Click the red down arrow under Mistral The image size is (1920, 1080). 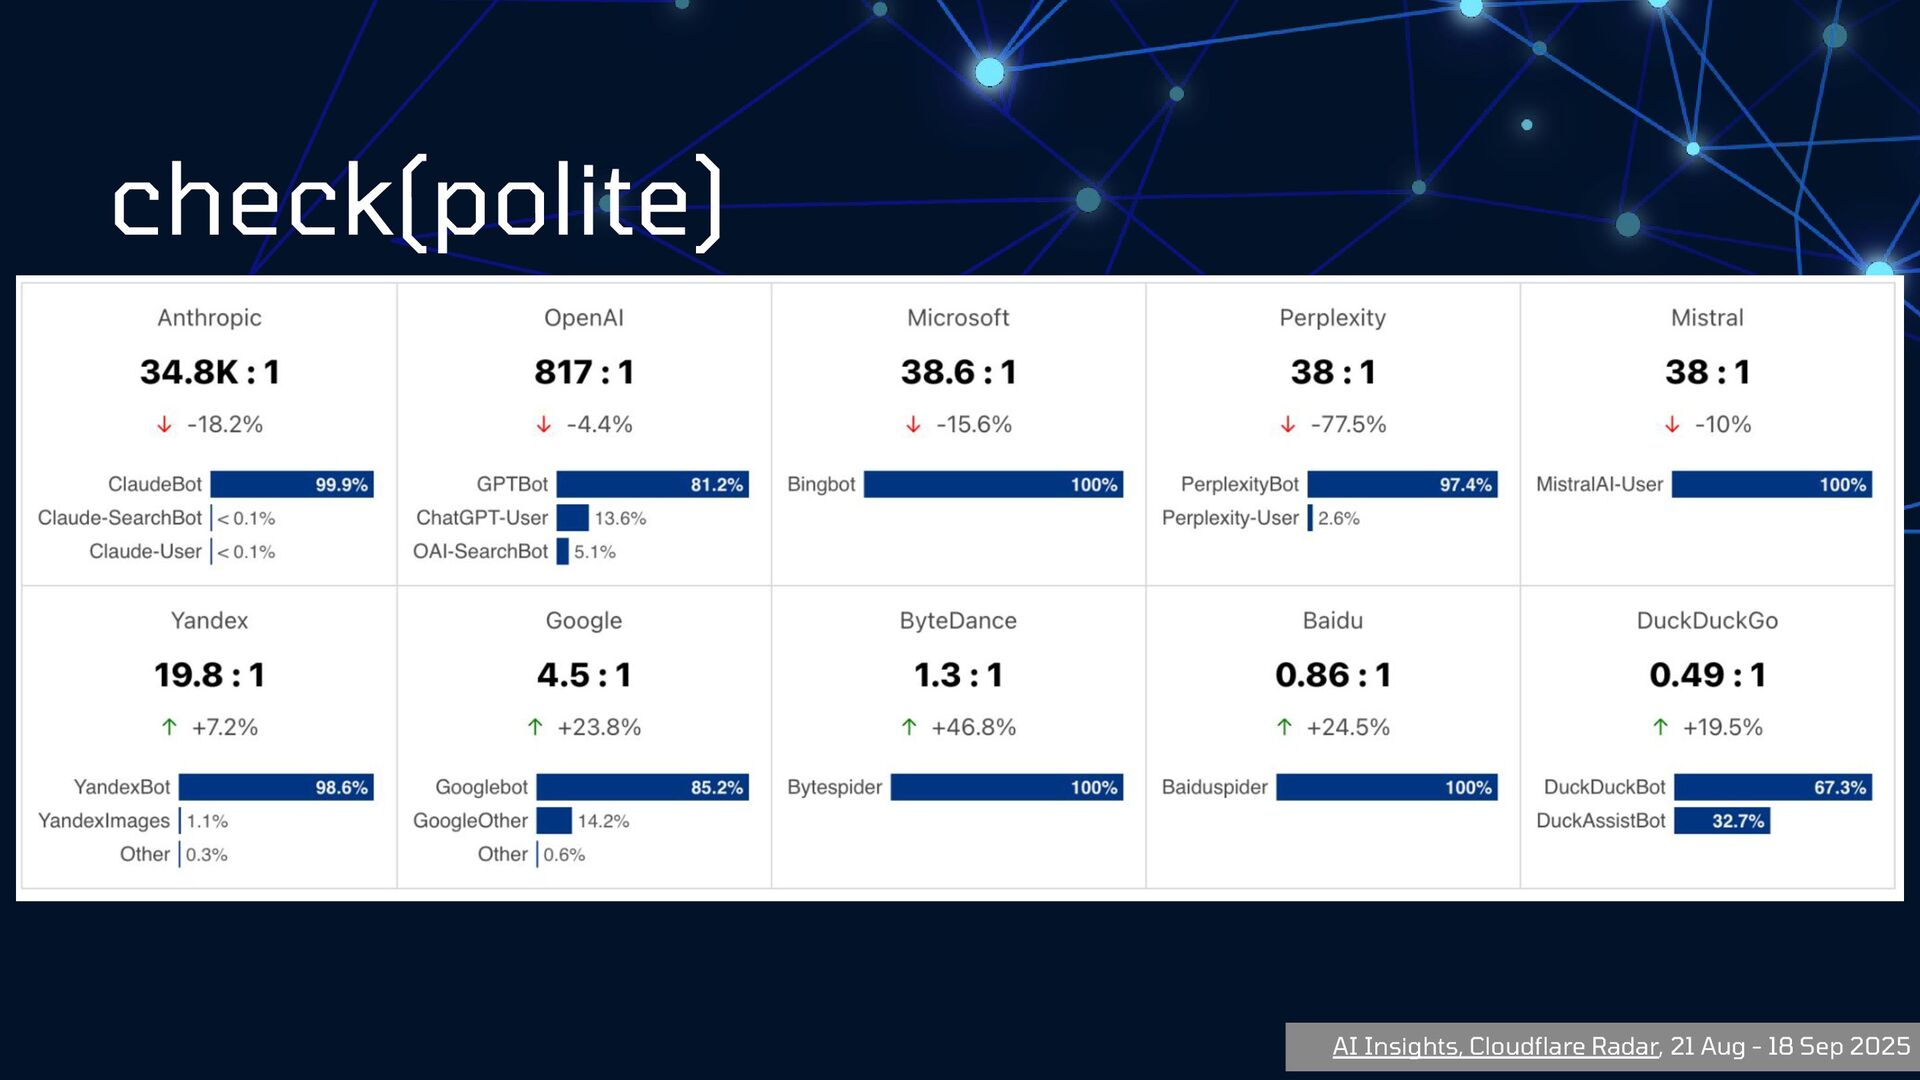[1672, 425]
